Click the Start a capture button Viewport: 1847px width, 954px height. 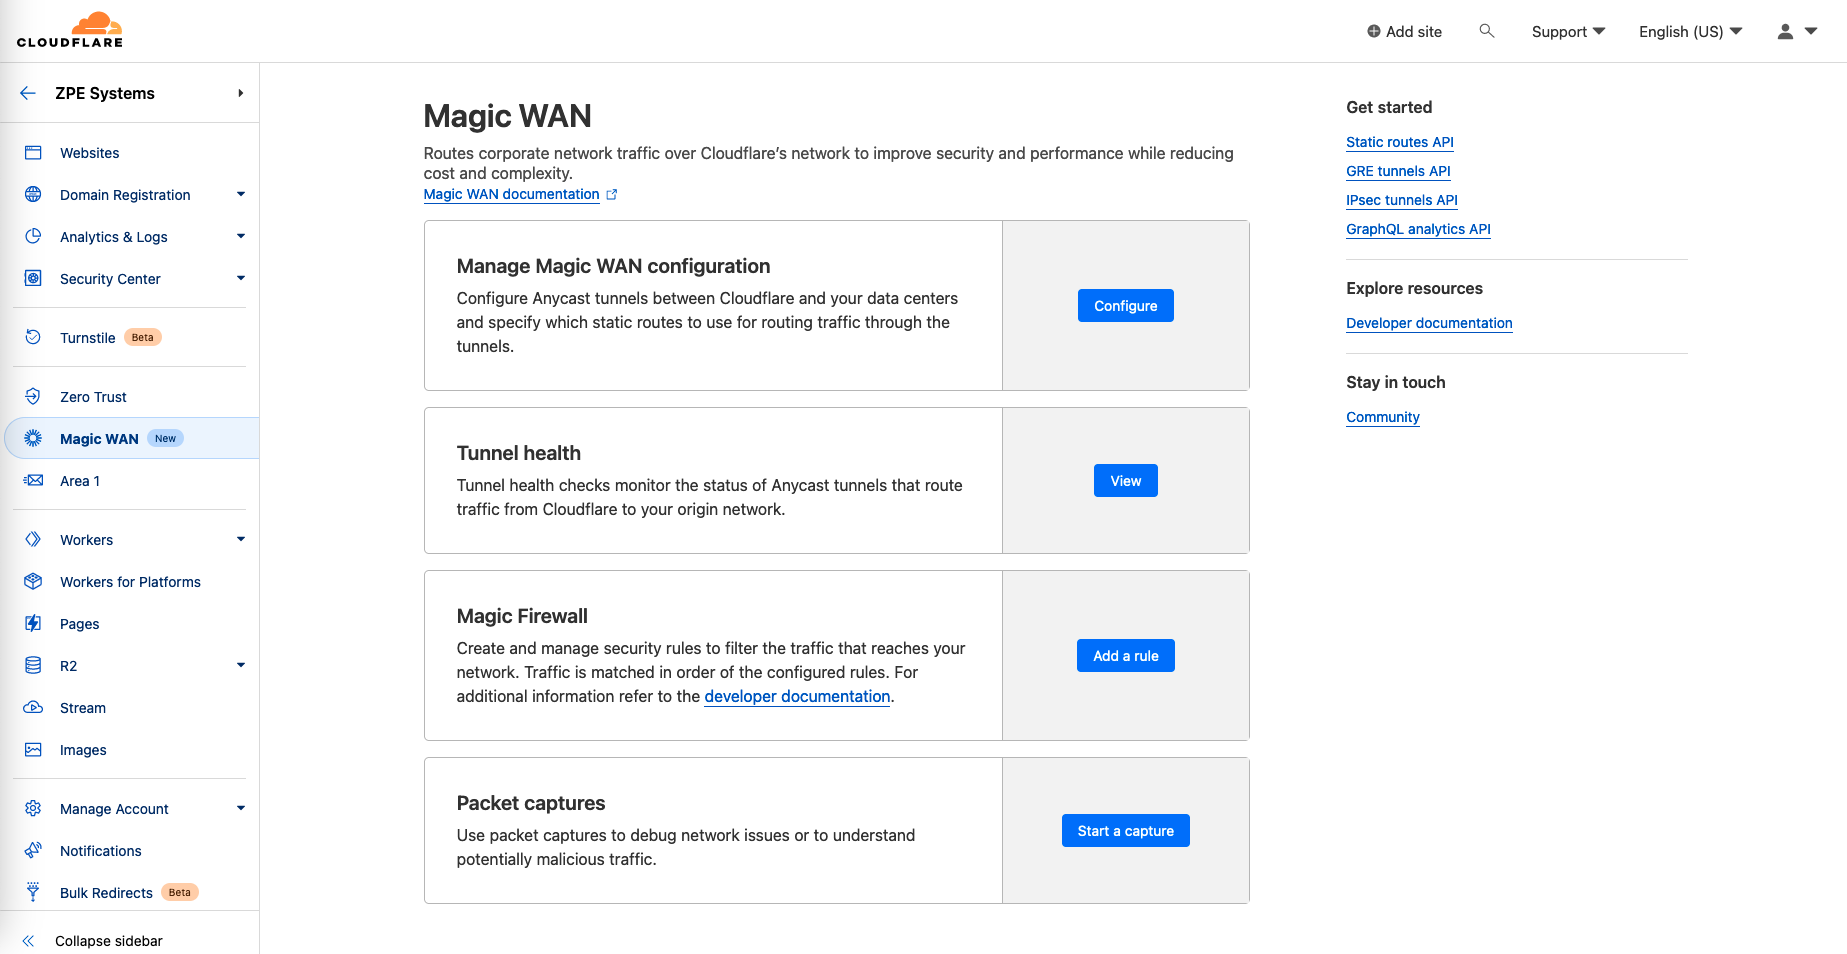pos(1125,831)
